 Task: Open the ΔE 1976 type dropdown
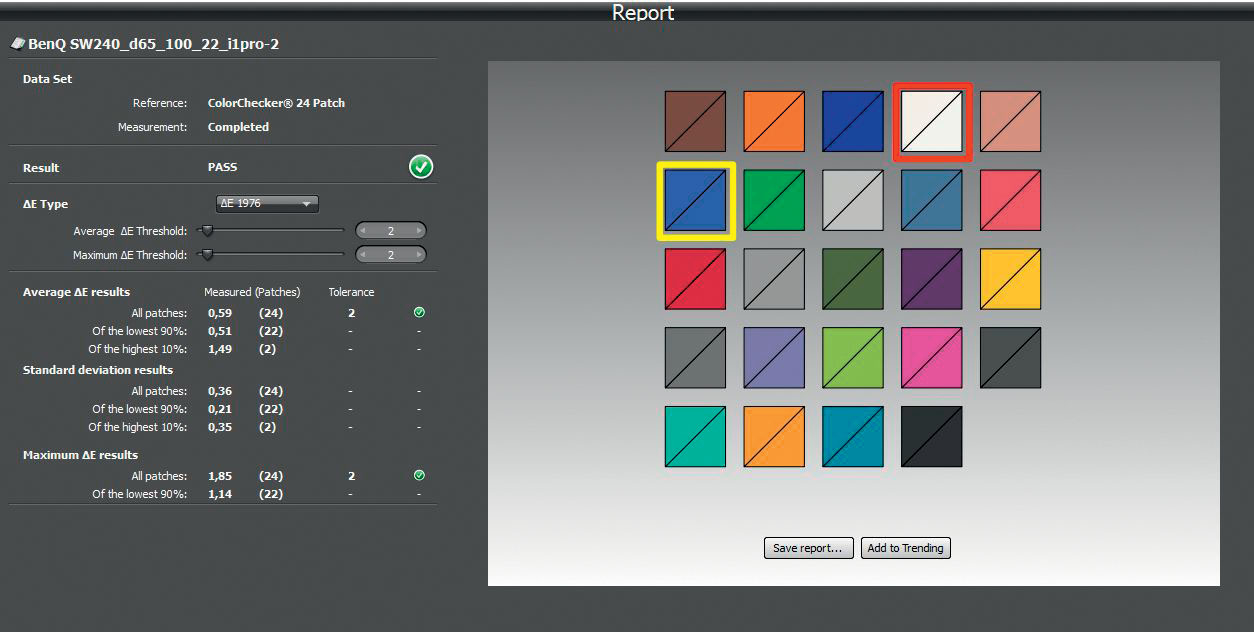point(267,204)
